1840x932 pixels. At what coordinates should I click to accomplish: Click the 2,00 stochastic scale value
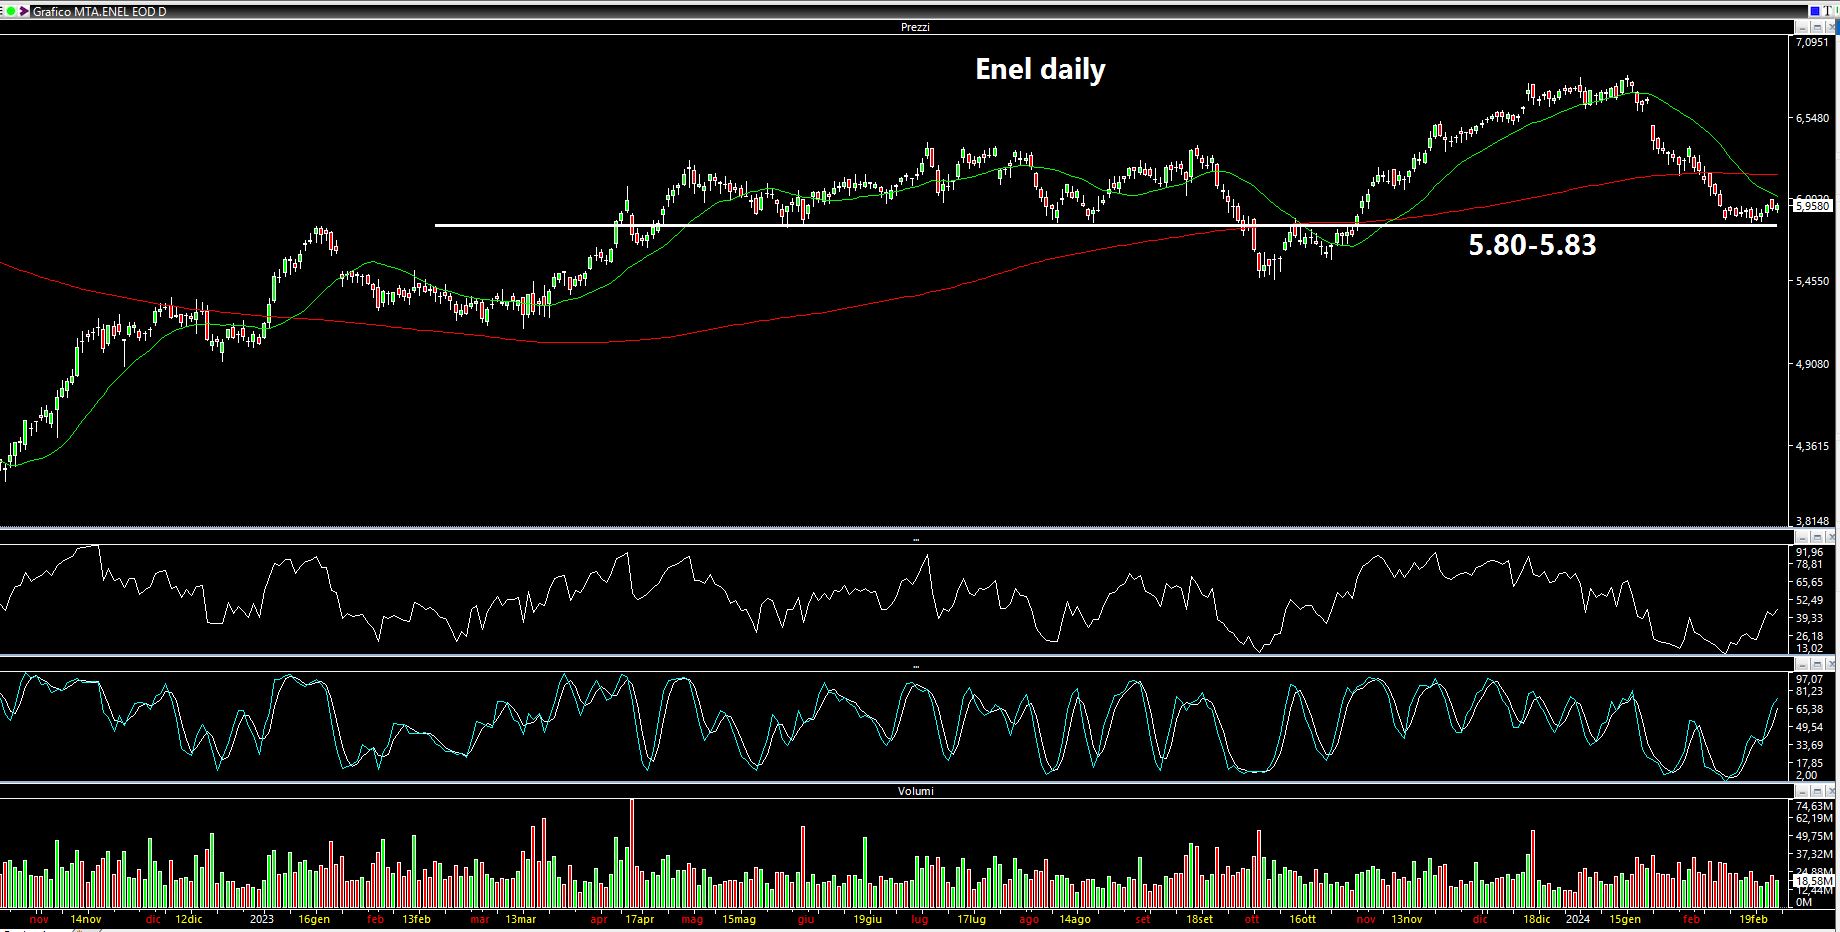click(x=1807, y=775)
